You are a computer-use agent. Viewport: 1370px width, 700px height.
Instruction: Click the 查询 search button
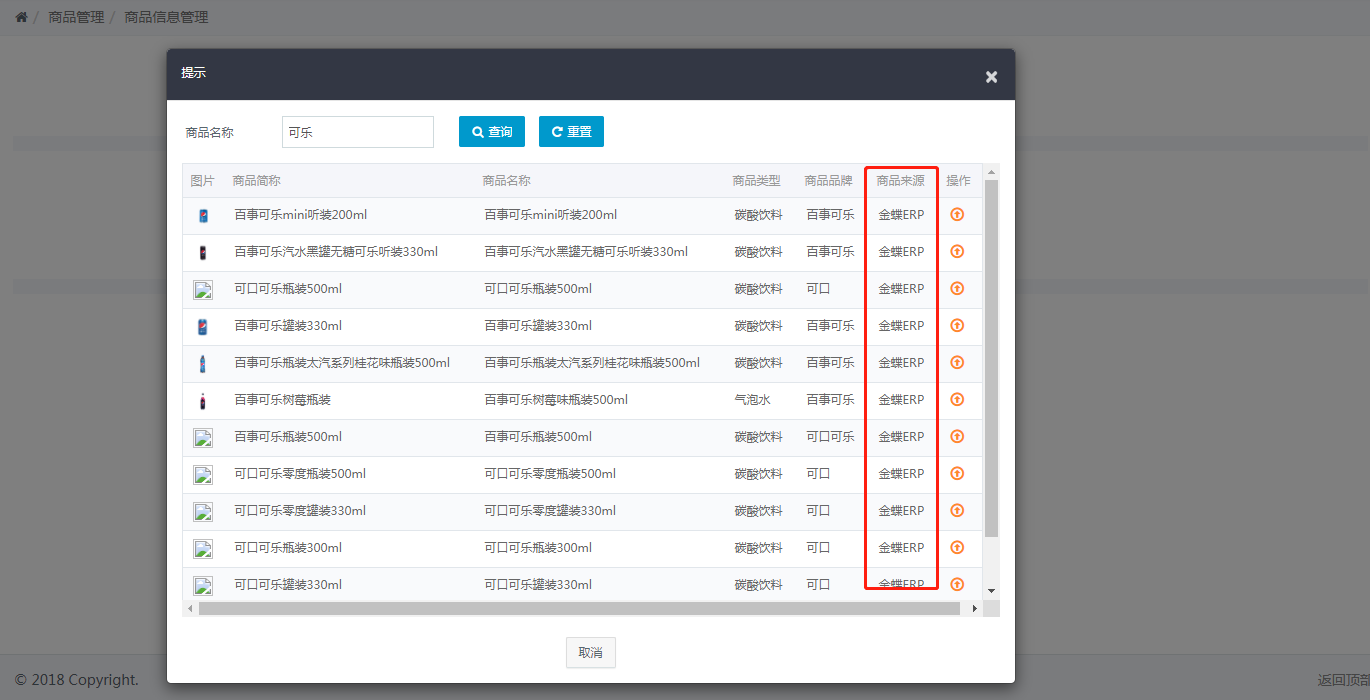[492, 132]
